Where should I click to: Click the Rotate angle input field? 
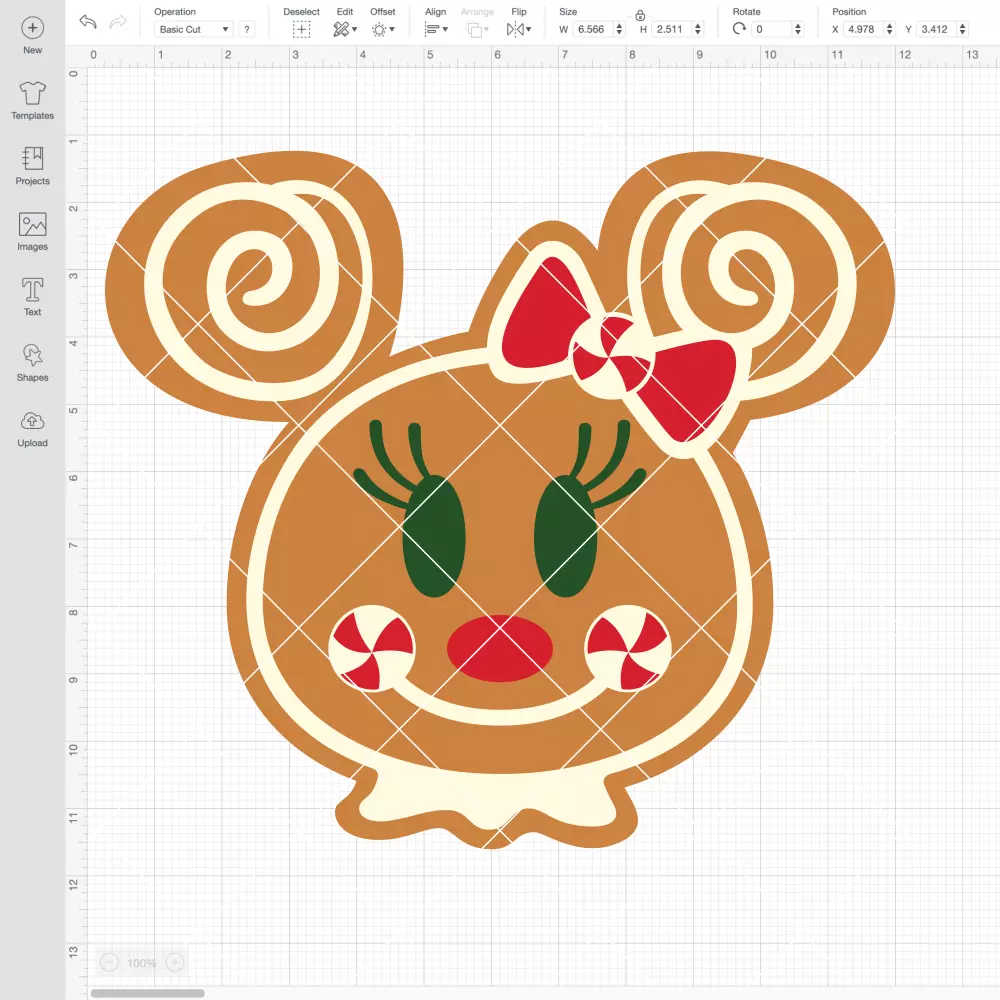(x=772, y=29)
